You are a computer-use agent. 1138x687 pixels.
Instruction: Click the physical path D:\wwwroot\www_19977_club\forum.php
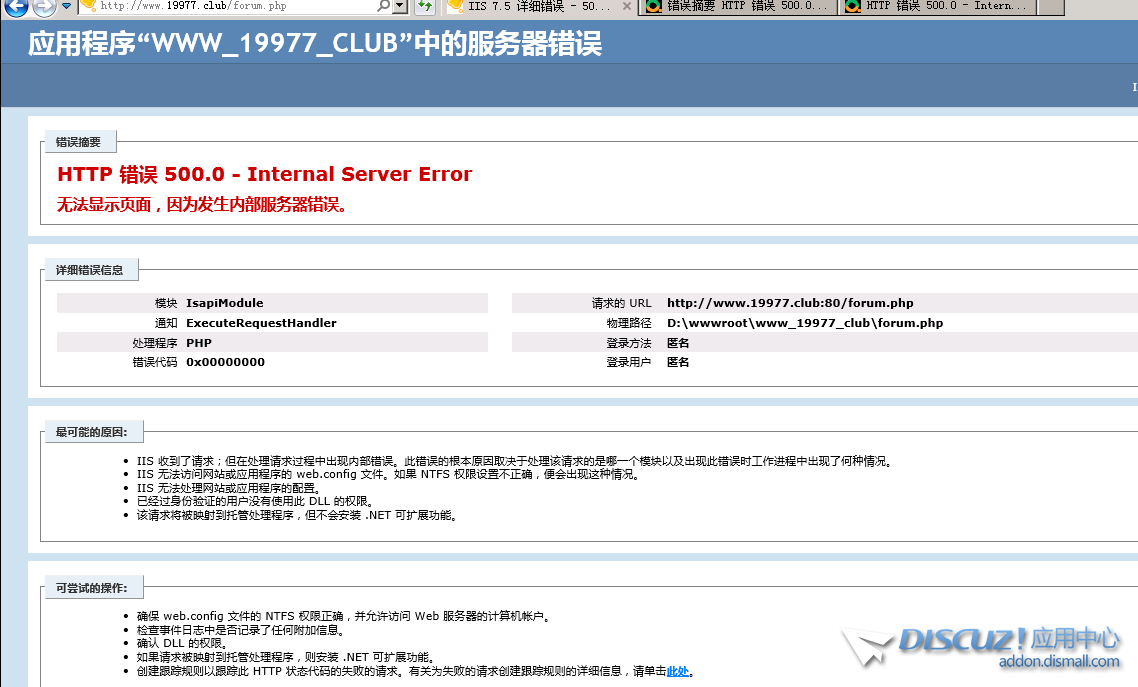click(805, 323)
